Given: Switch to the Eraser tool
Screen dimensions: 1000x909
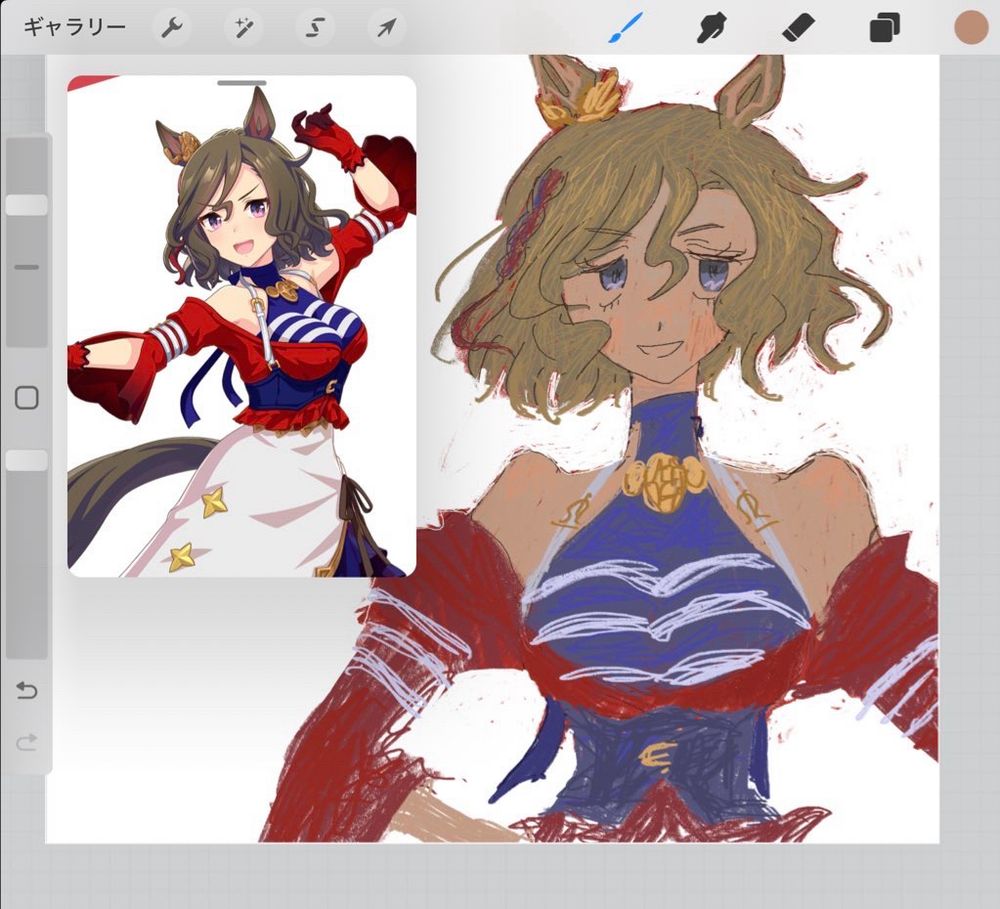Looking at the screenshot, I should coord(798,28).
